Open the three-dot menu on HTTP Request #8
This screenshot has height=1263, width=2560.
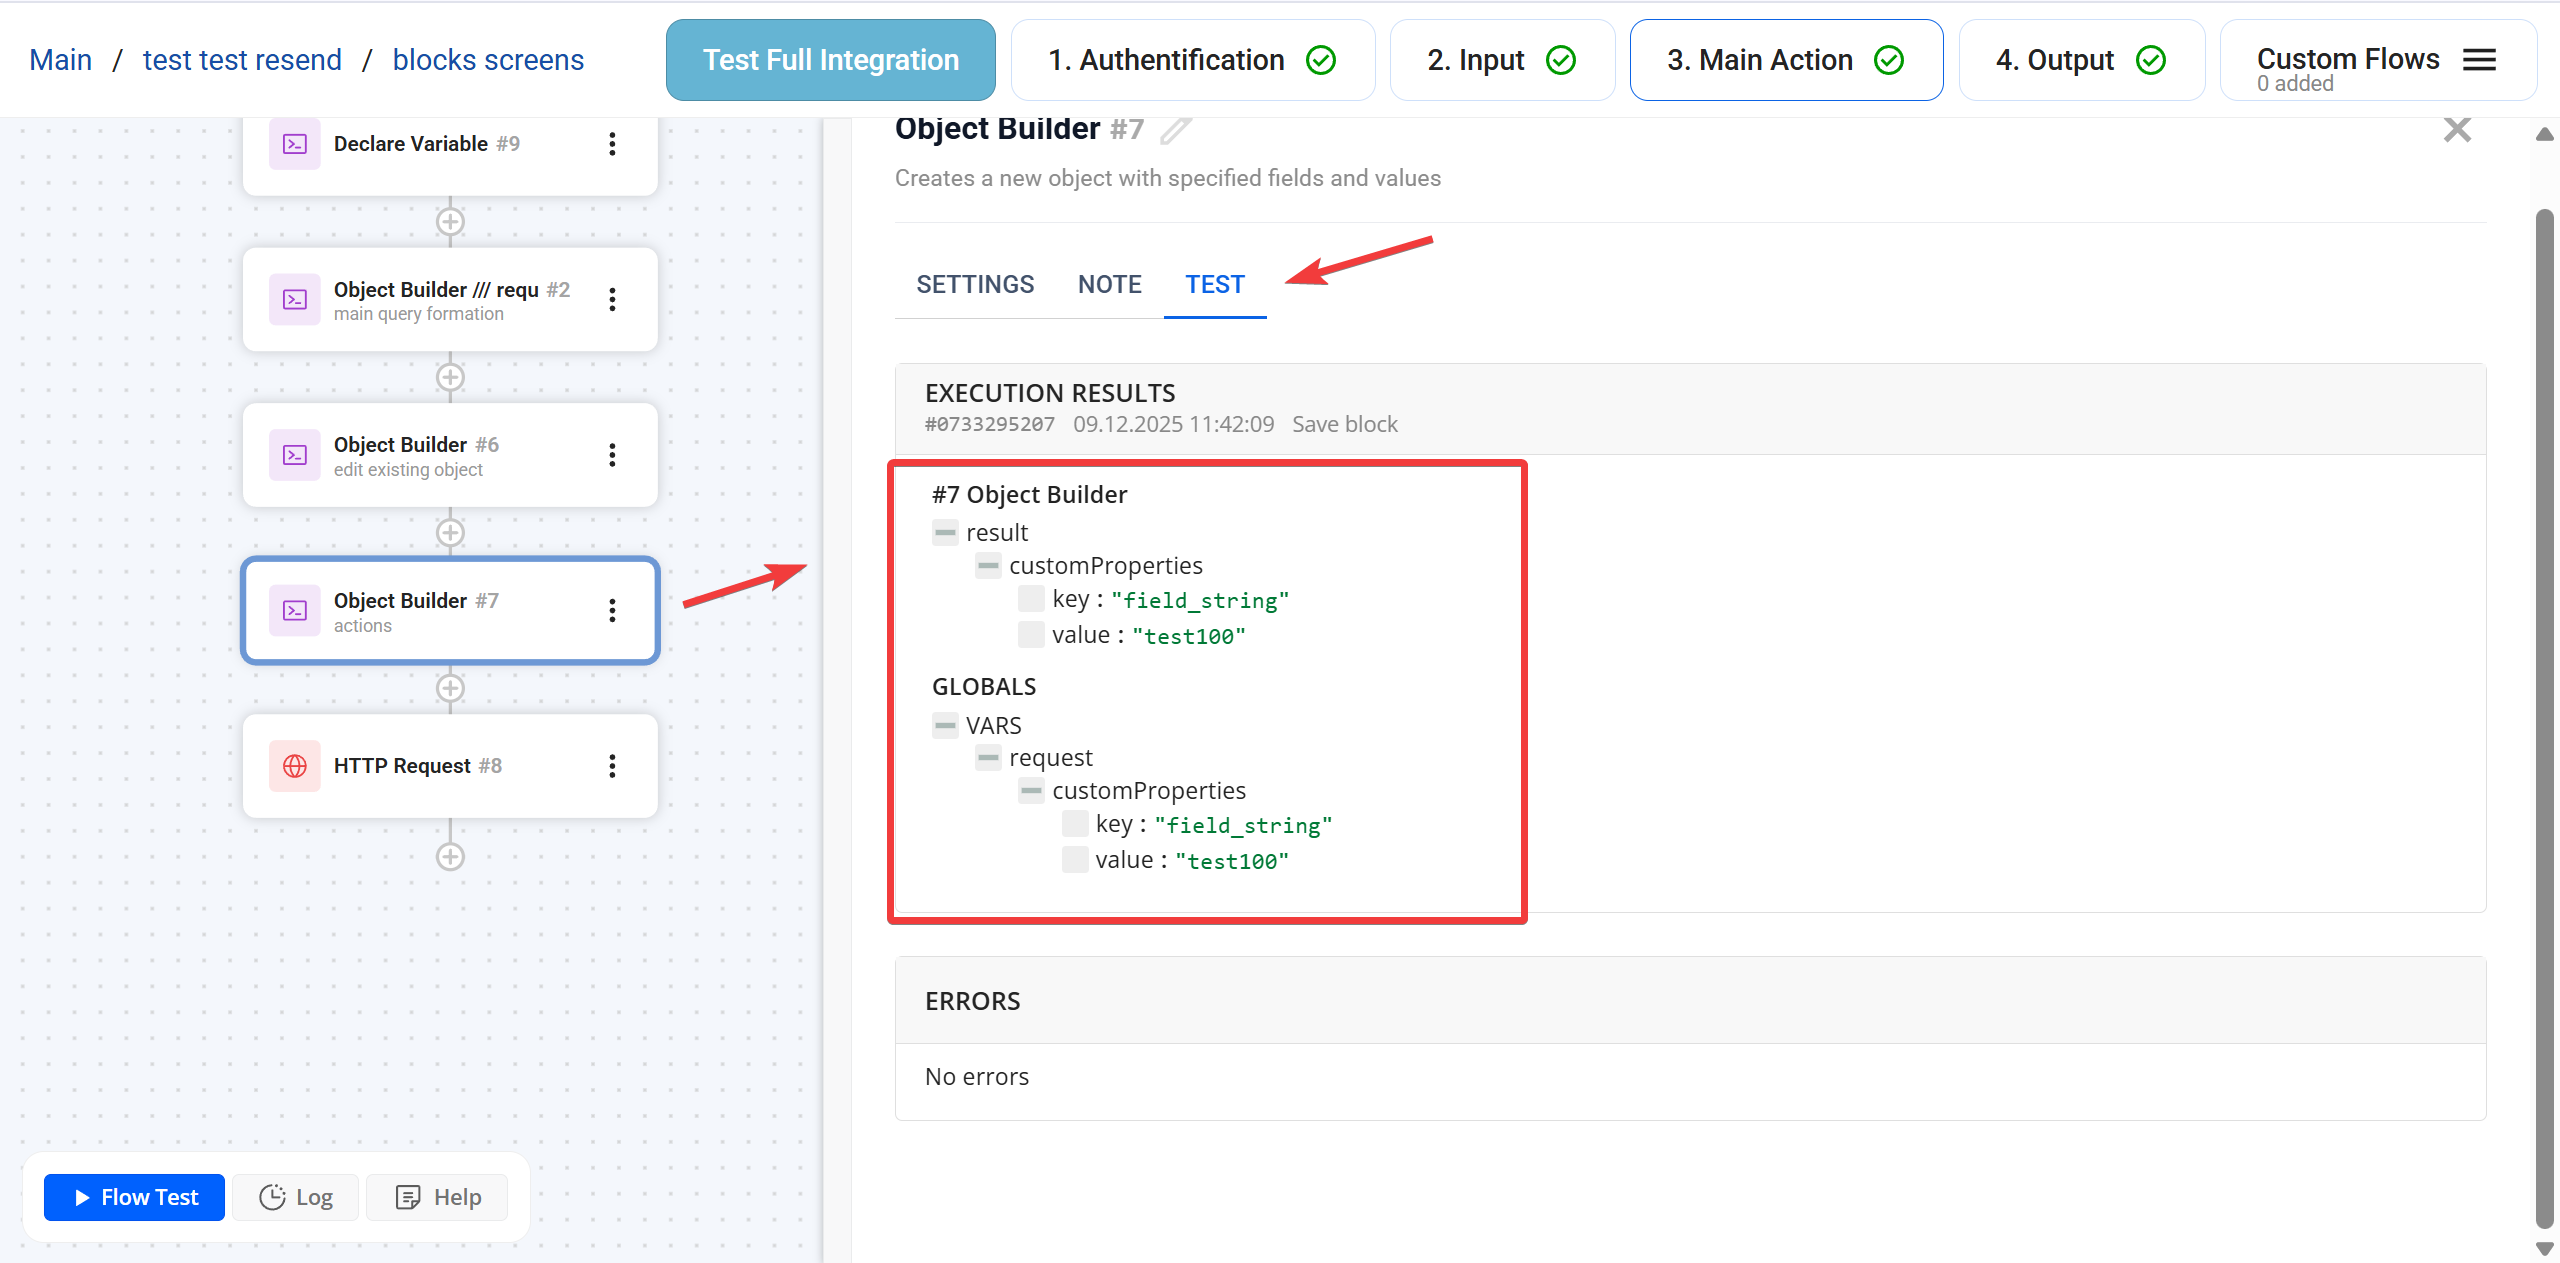[x=612, y=766]
